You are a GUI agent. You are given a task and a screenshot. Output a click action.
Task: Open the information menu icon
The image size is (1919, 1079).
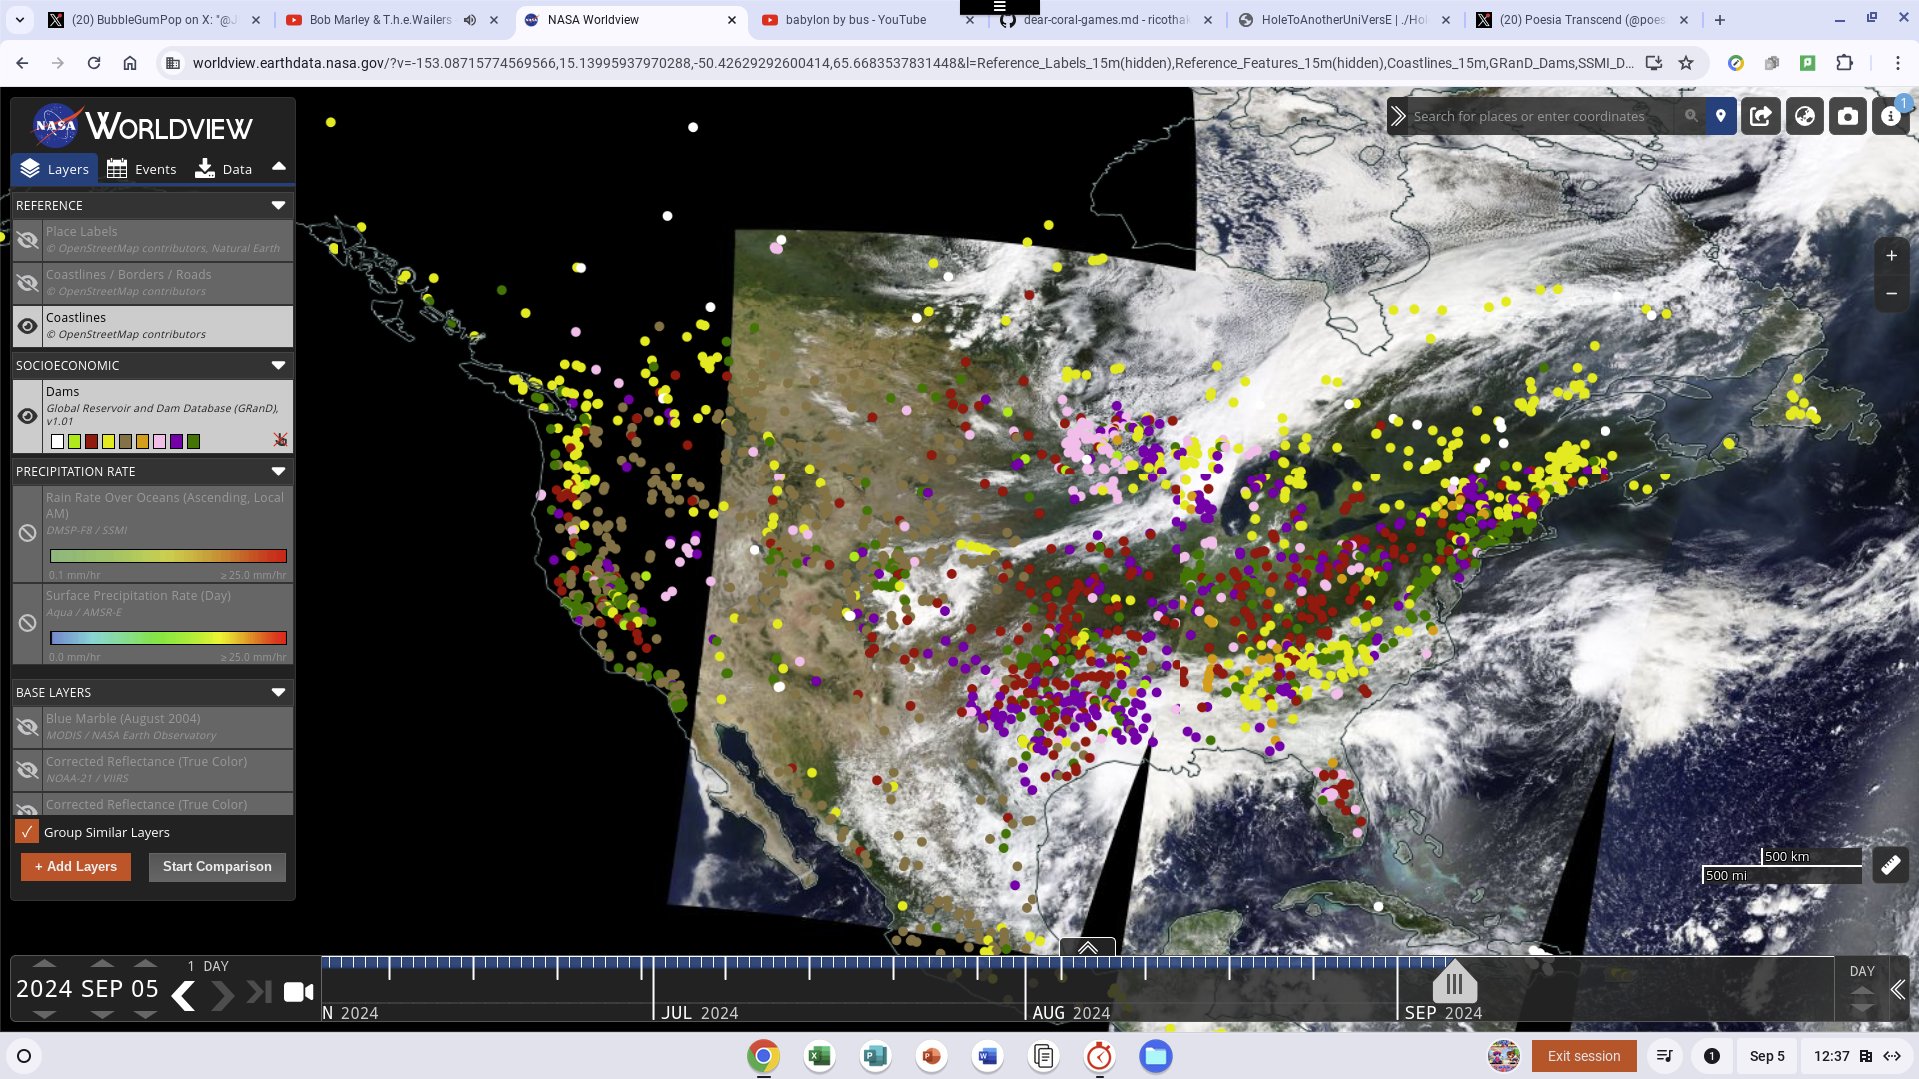coord(1890,116)
